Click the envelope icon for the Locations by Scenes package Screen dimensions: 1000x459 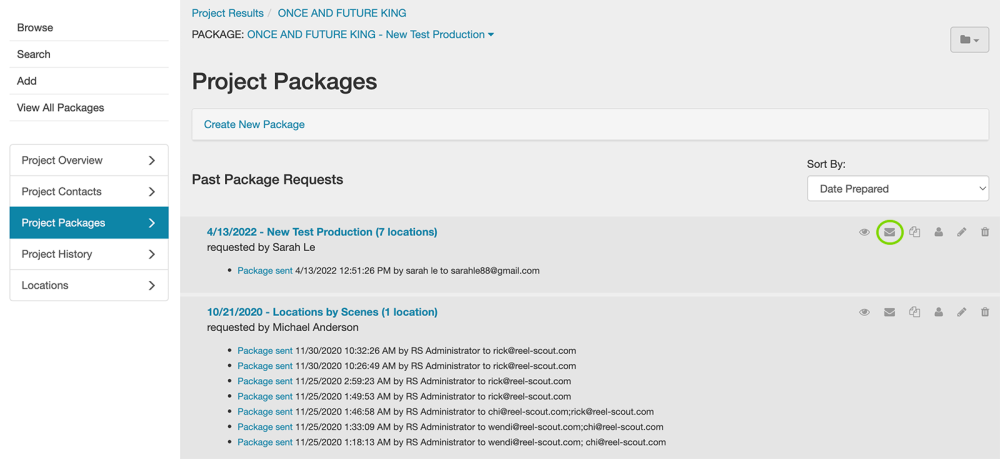pos(889,312)
